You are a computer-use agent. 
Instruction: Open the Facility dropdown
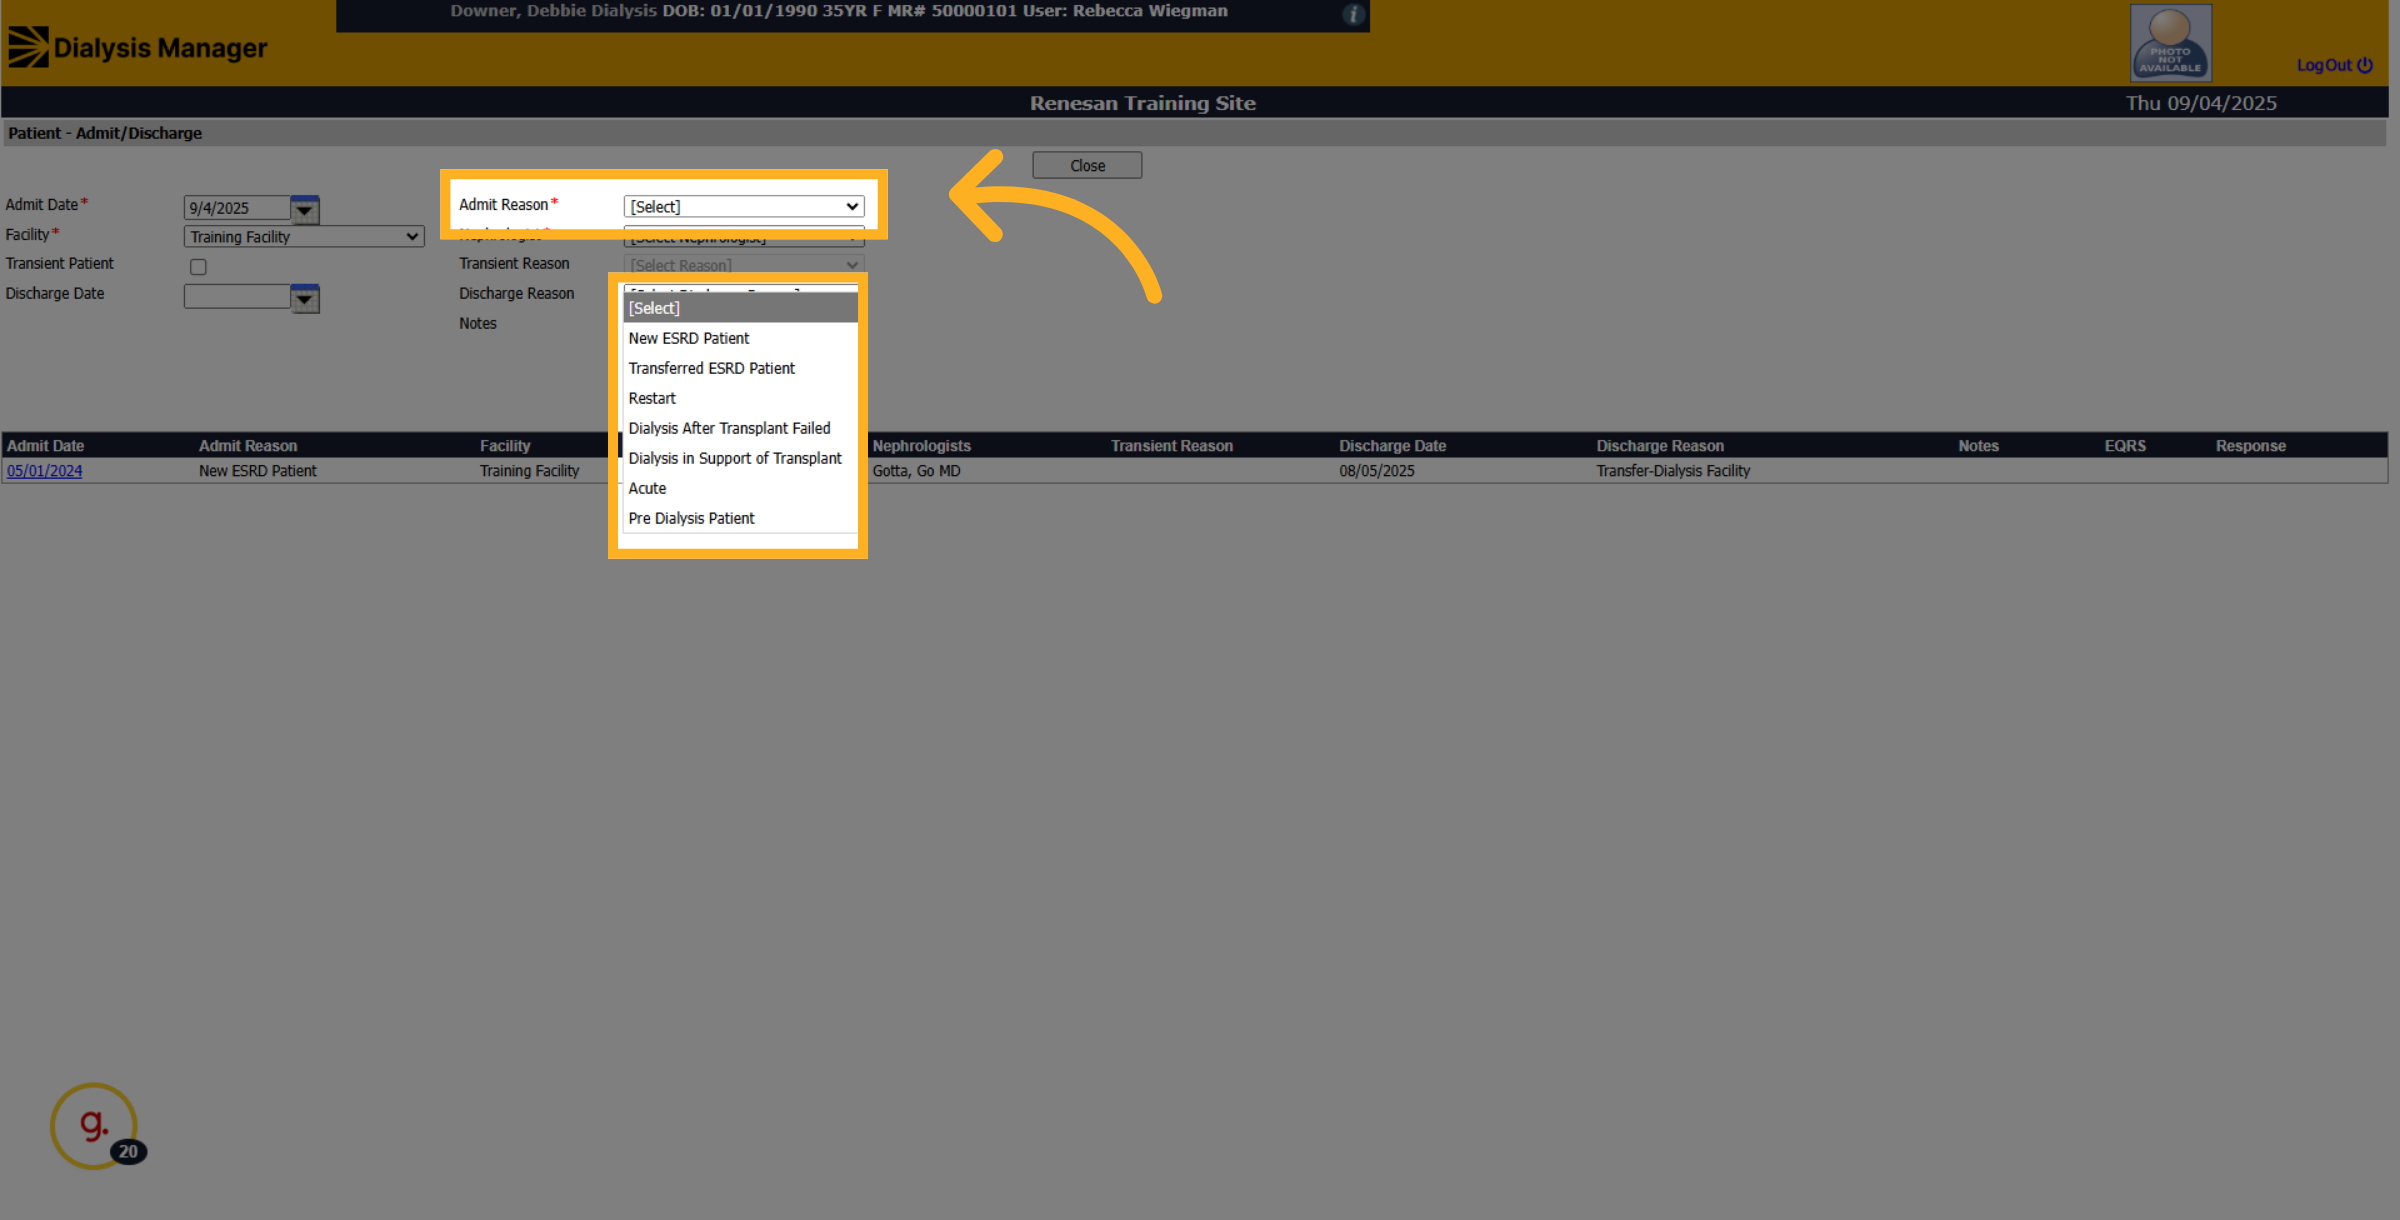pos(304,236)
